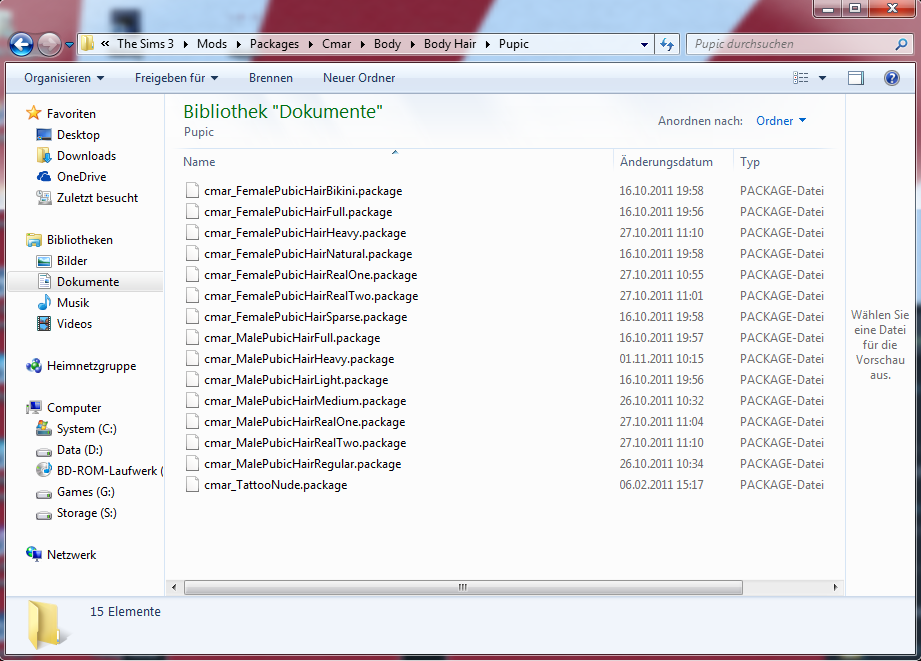
Task: Click Cmar breadcrumb in address bar
Action: pos(337,44)
